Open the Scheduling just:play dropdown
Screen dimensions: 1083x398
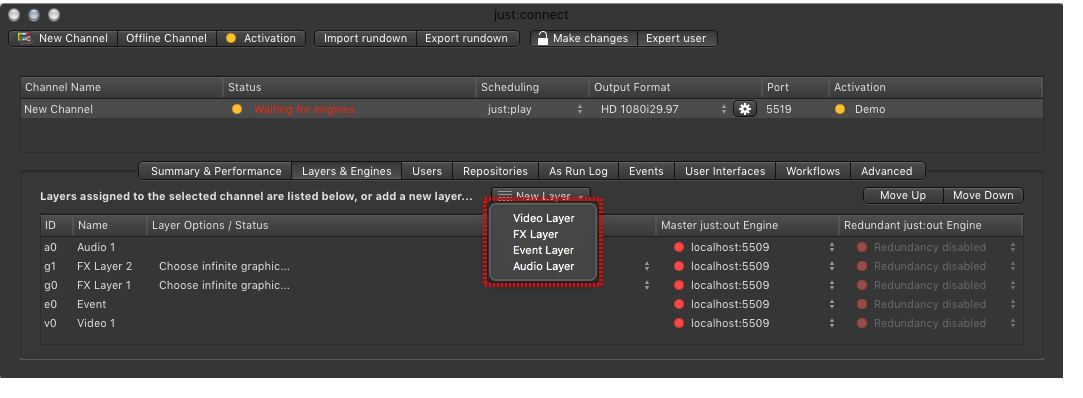pos(534,109)
